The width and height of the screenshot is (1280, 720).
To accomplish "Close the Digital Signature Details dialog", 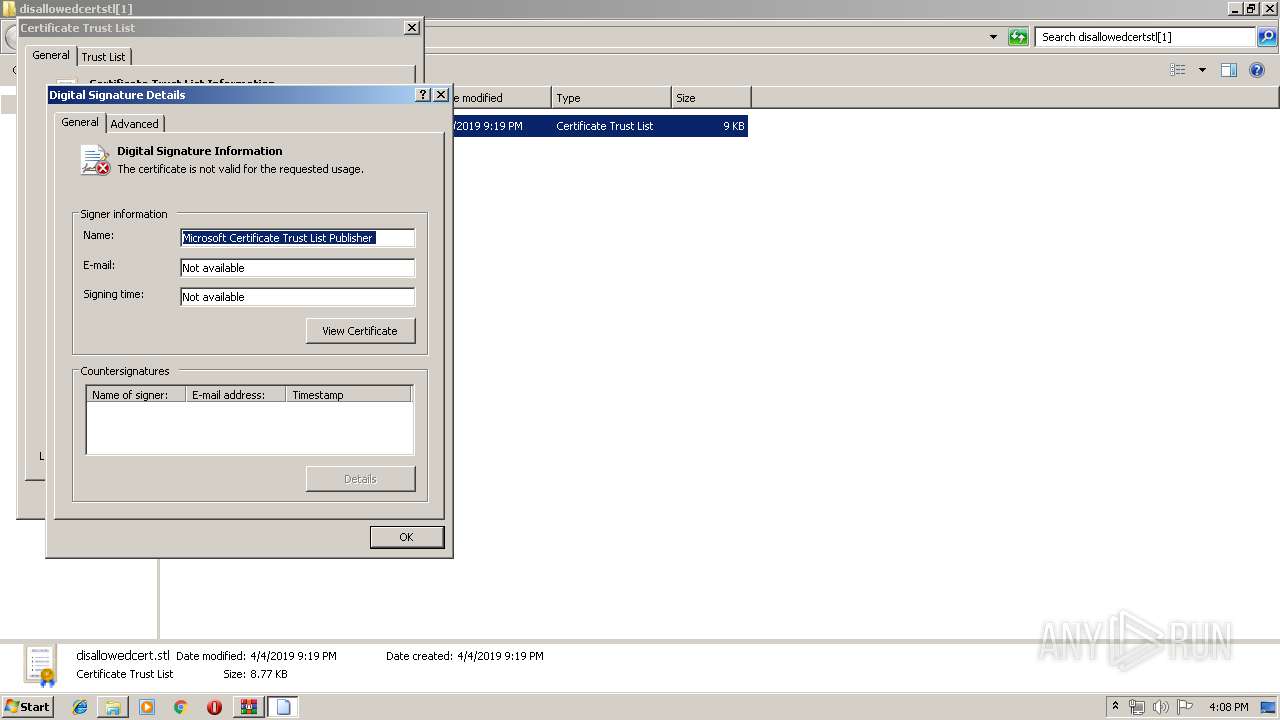I will pyautogui.click(x=441, y=95).
